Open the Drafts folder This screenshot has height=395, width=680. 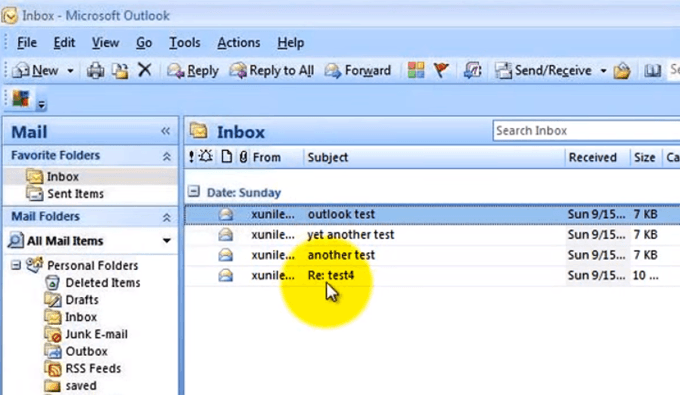point(82,300)
